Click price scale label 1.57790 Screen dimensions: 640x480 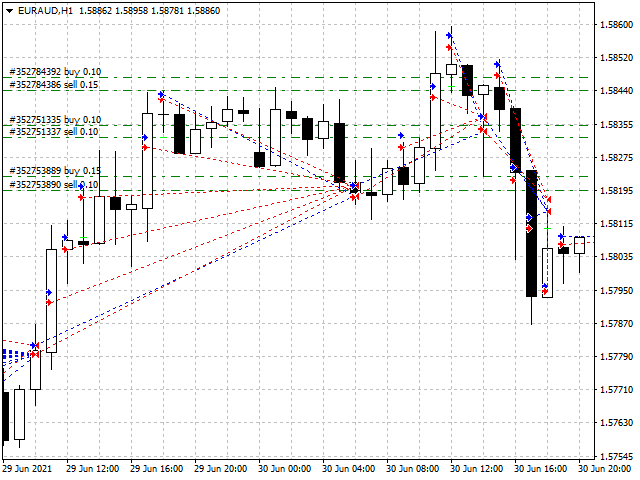coord(616,357)
